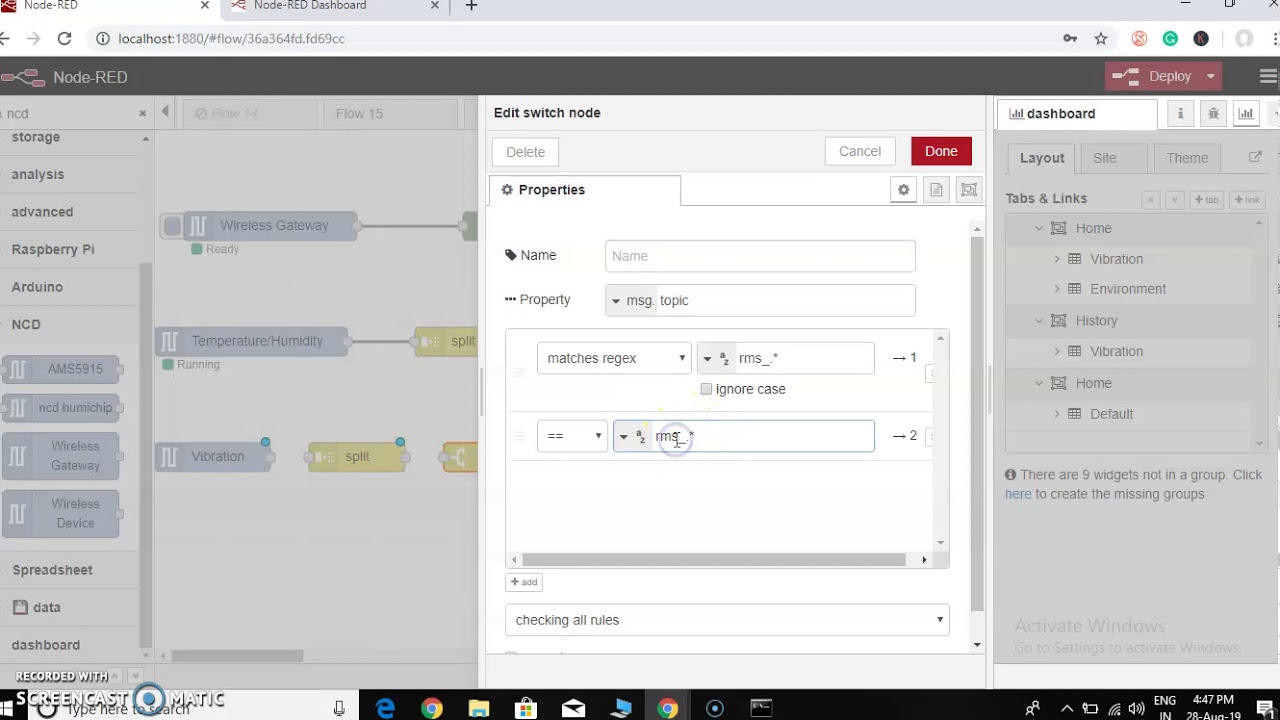Select the ncd humichip palette node
Screen dimensions: 1280x720
coord(62,408)
